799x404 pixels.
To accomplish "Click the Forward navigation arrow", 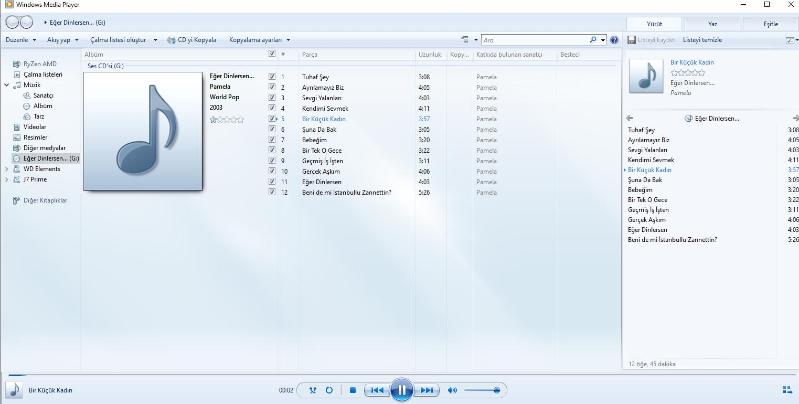I will 26,22.
